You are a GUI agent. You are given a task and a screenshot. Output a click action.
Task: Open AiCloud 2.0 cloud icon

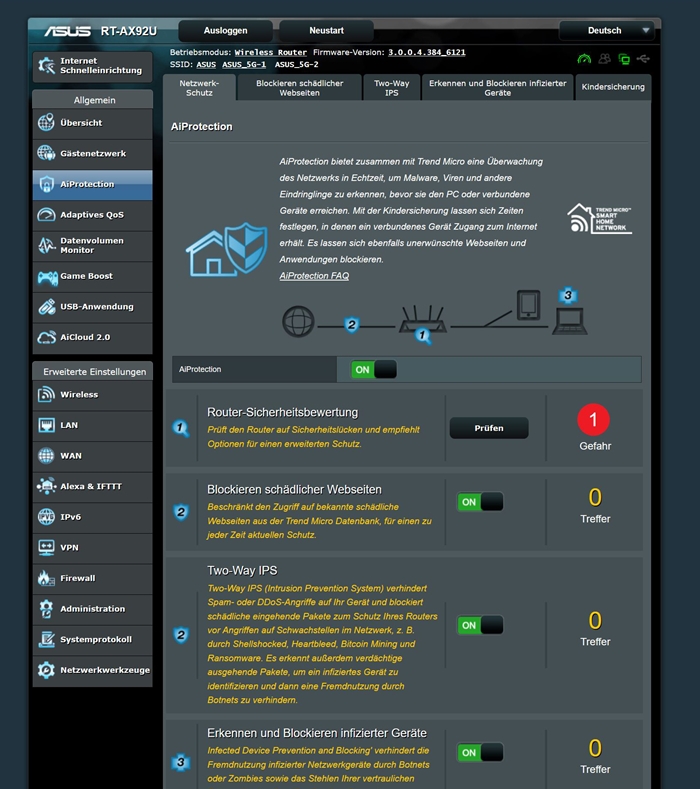46,337
